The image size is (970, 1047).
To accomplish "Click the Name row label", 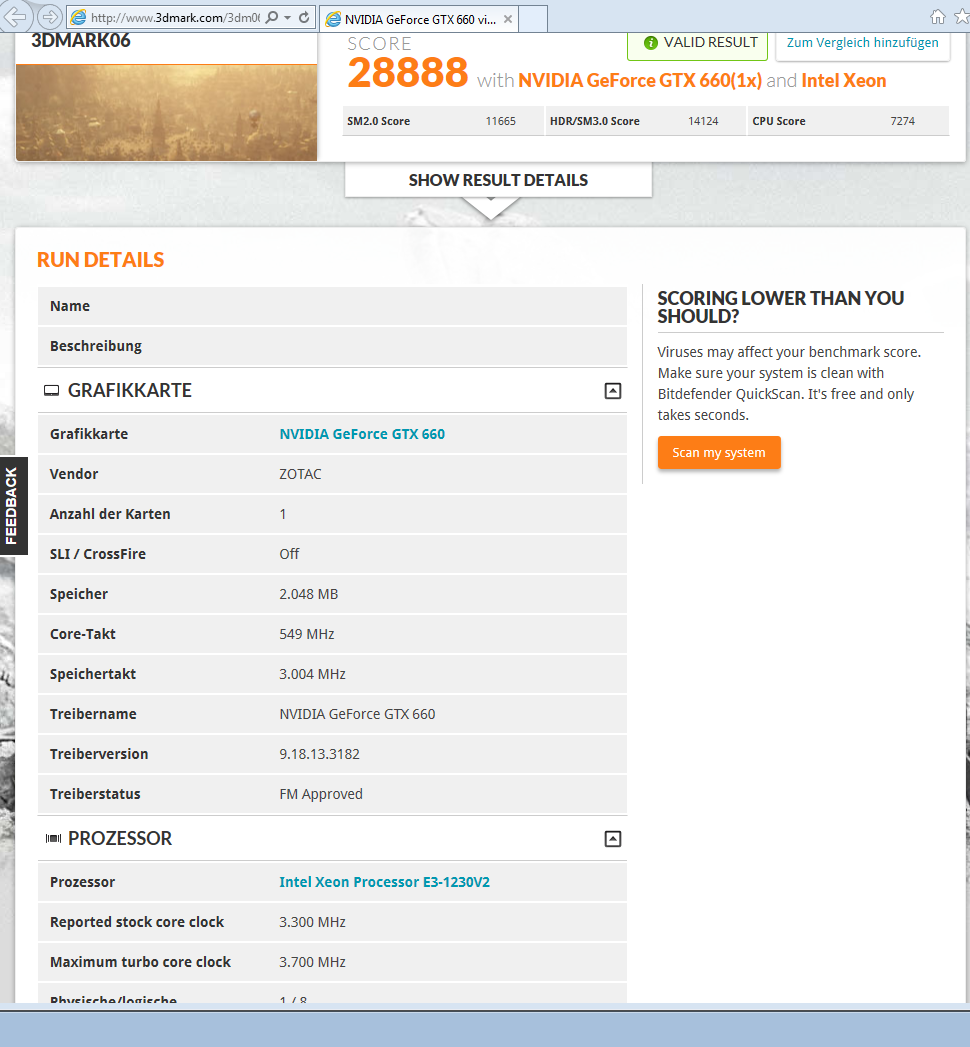I will [69, 306].
